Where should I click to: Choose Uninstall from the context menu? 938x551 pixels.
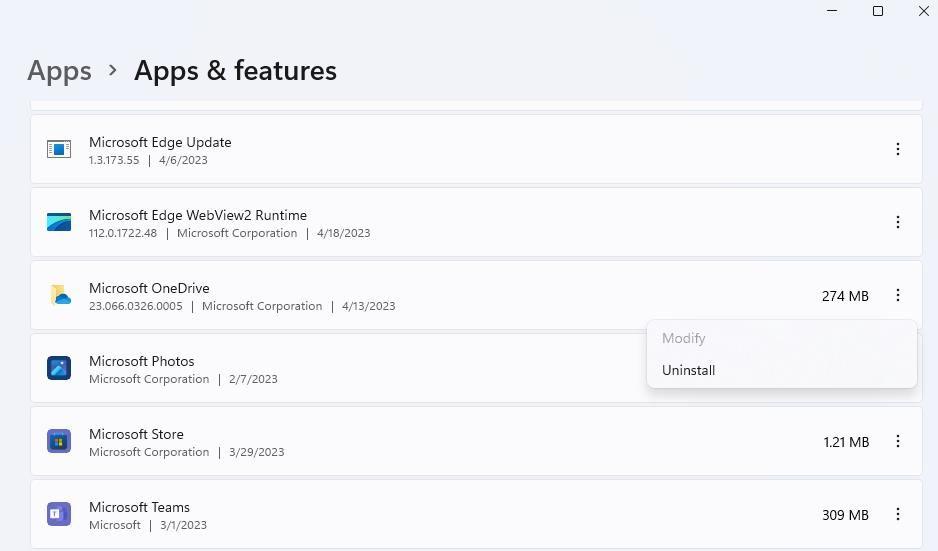(x=688, y=370)
